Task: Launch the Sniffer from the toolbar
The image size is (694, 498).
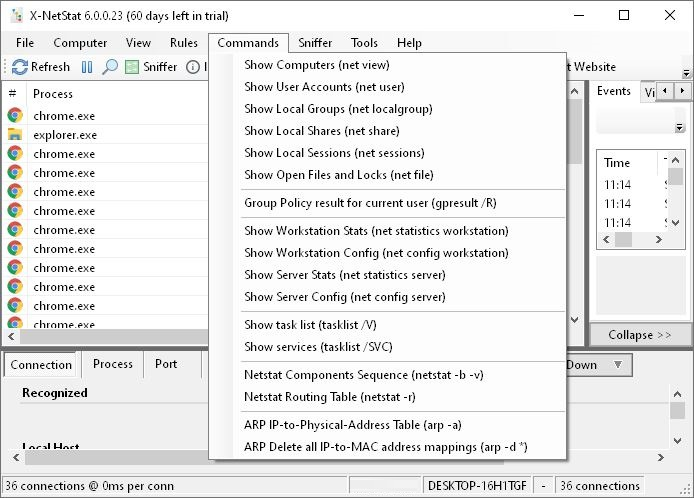Action: tap(151, 67)
